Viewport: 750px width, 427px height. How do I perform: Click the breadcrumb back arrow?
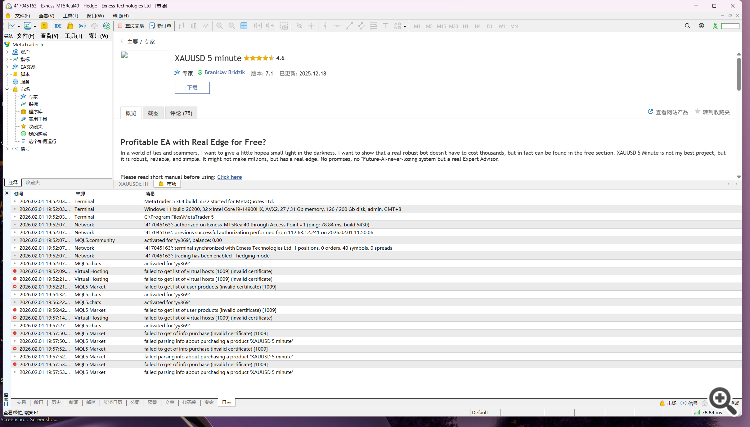(x=122, y=42)
